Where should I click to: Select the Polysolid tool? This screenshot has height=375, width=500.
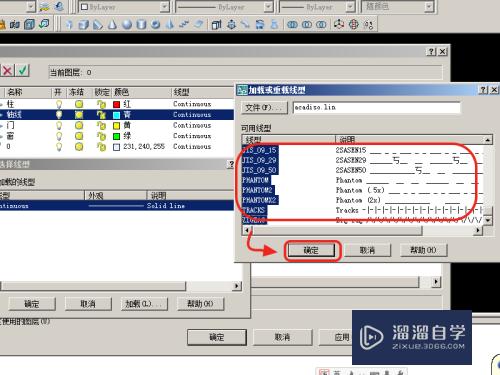pyautogui.click(x=69, y=24)
